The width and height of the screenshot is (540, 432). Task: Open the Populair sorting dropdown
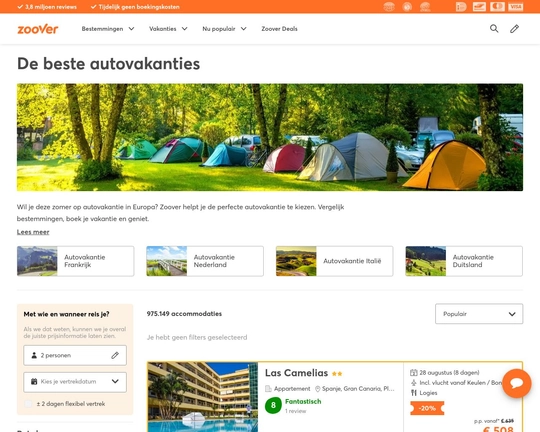[479, 314]
